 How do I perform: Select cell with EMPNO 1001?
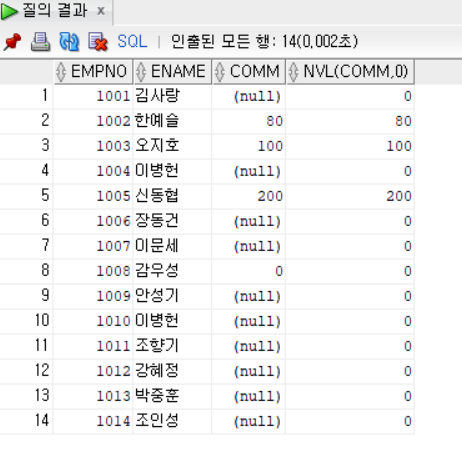(x=93, y=96)
